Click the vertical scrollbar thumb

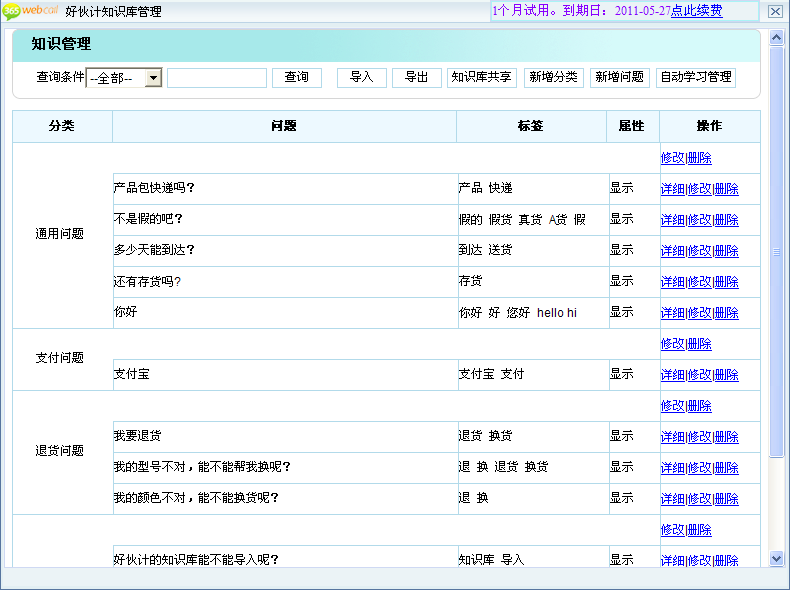776,252
